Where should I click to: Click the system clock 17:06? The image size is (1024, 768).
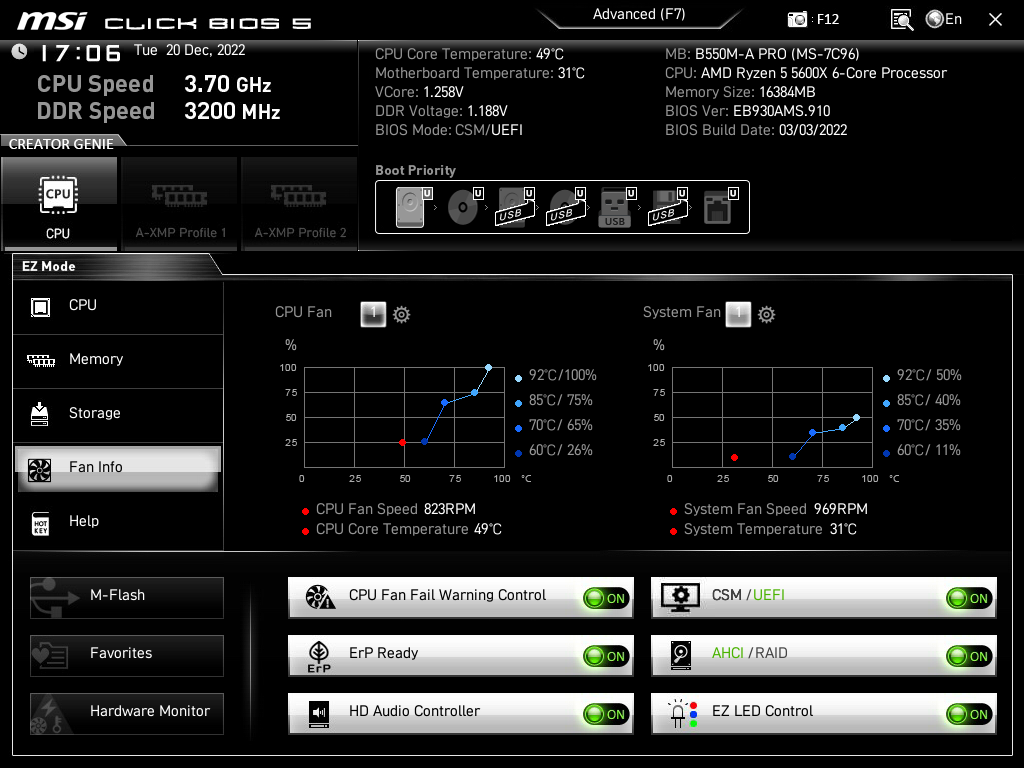tap(80, 53)
